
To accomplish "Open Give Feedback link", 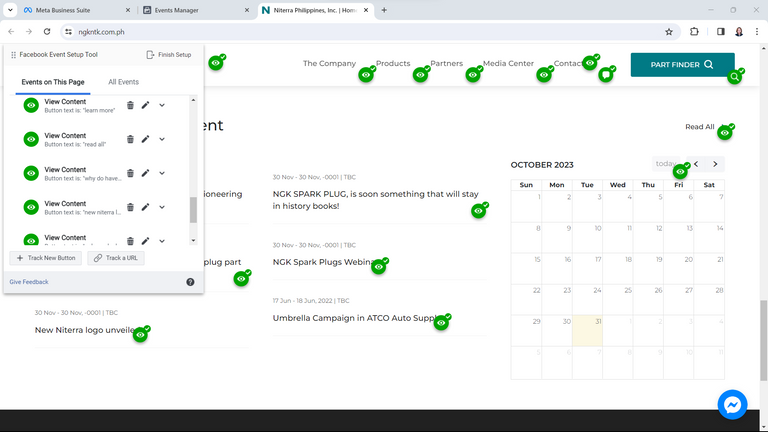I will [29, 282].
